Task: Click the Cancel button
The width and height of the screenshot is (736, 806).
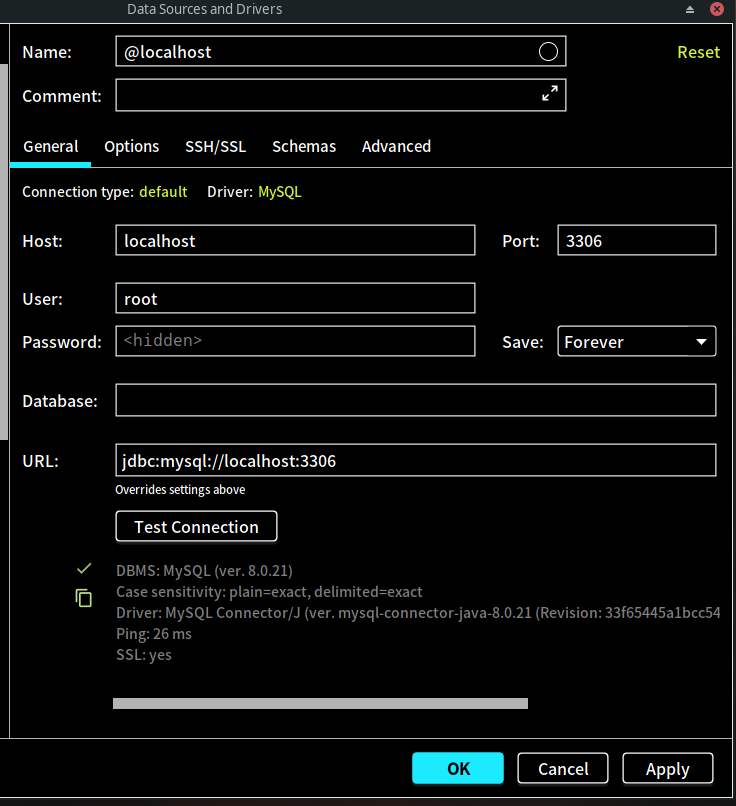Action: (563, 768)
